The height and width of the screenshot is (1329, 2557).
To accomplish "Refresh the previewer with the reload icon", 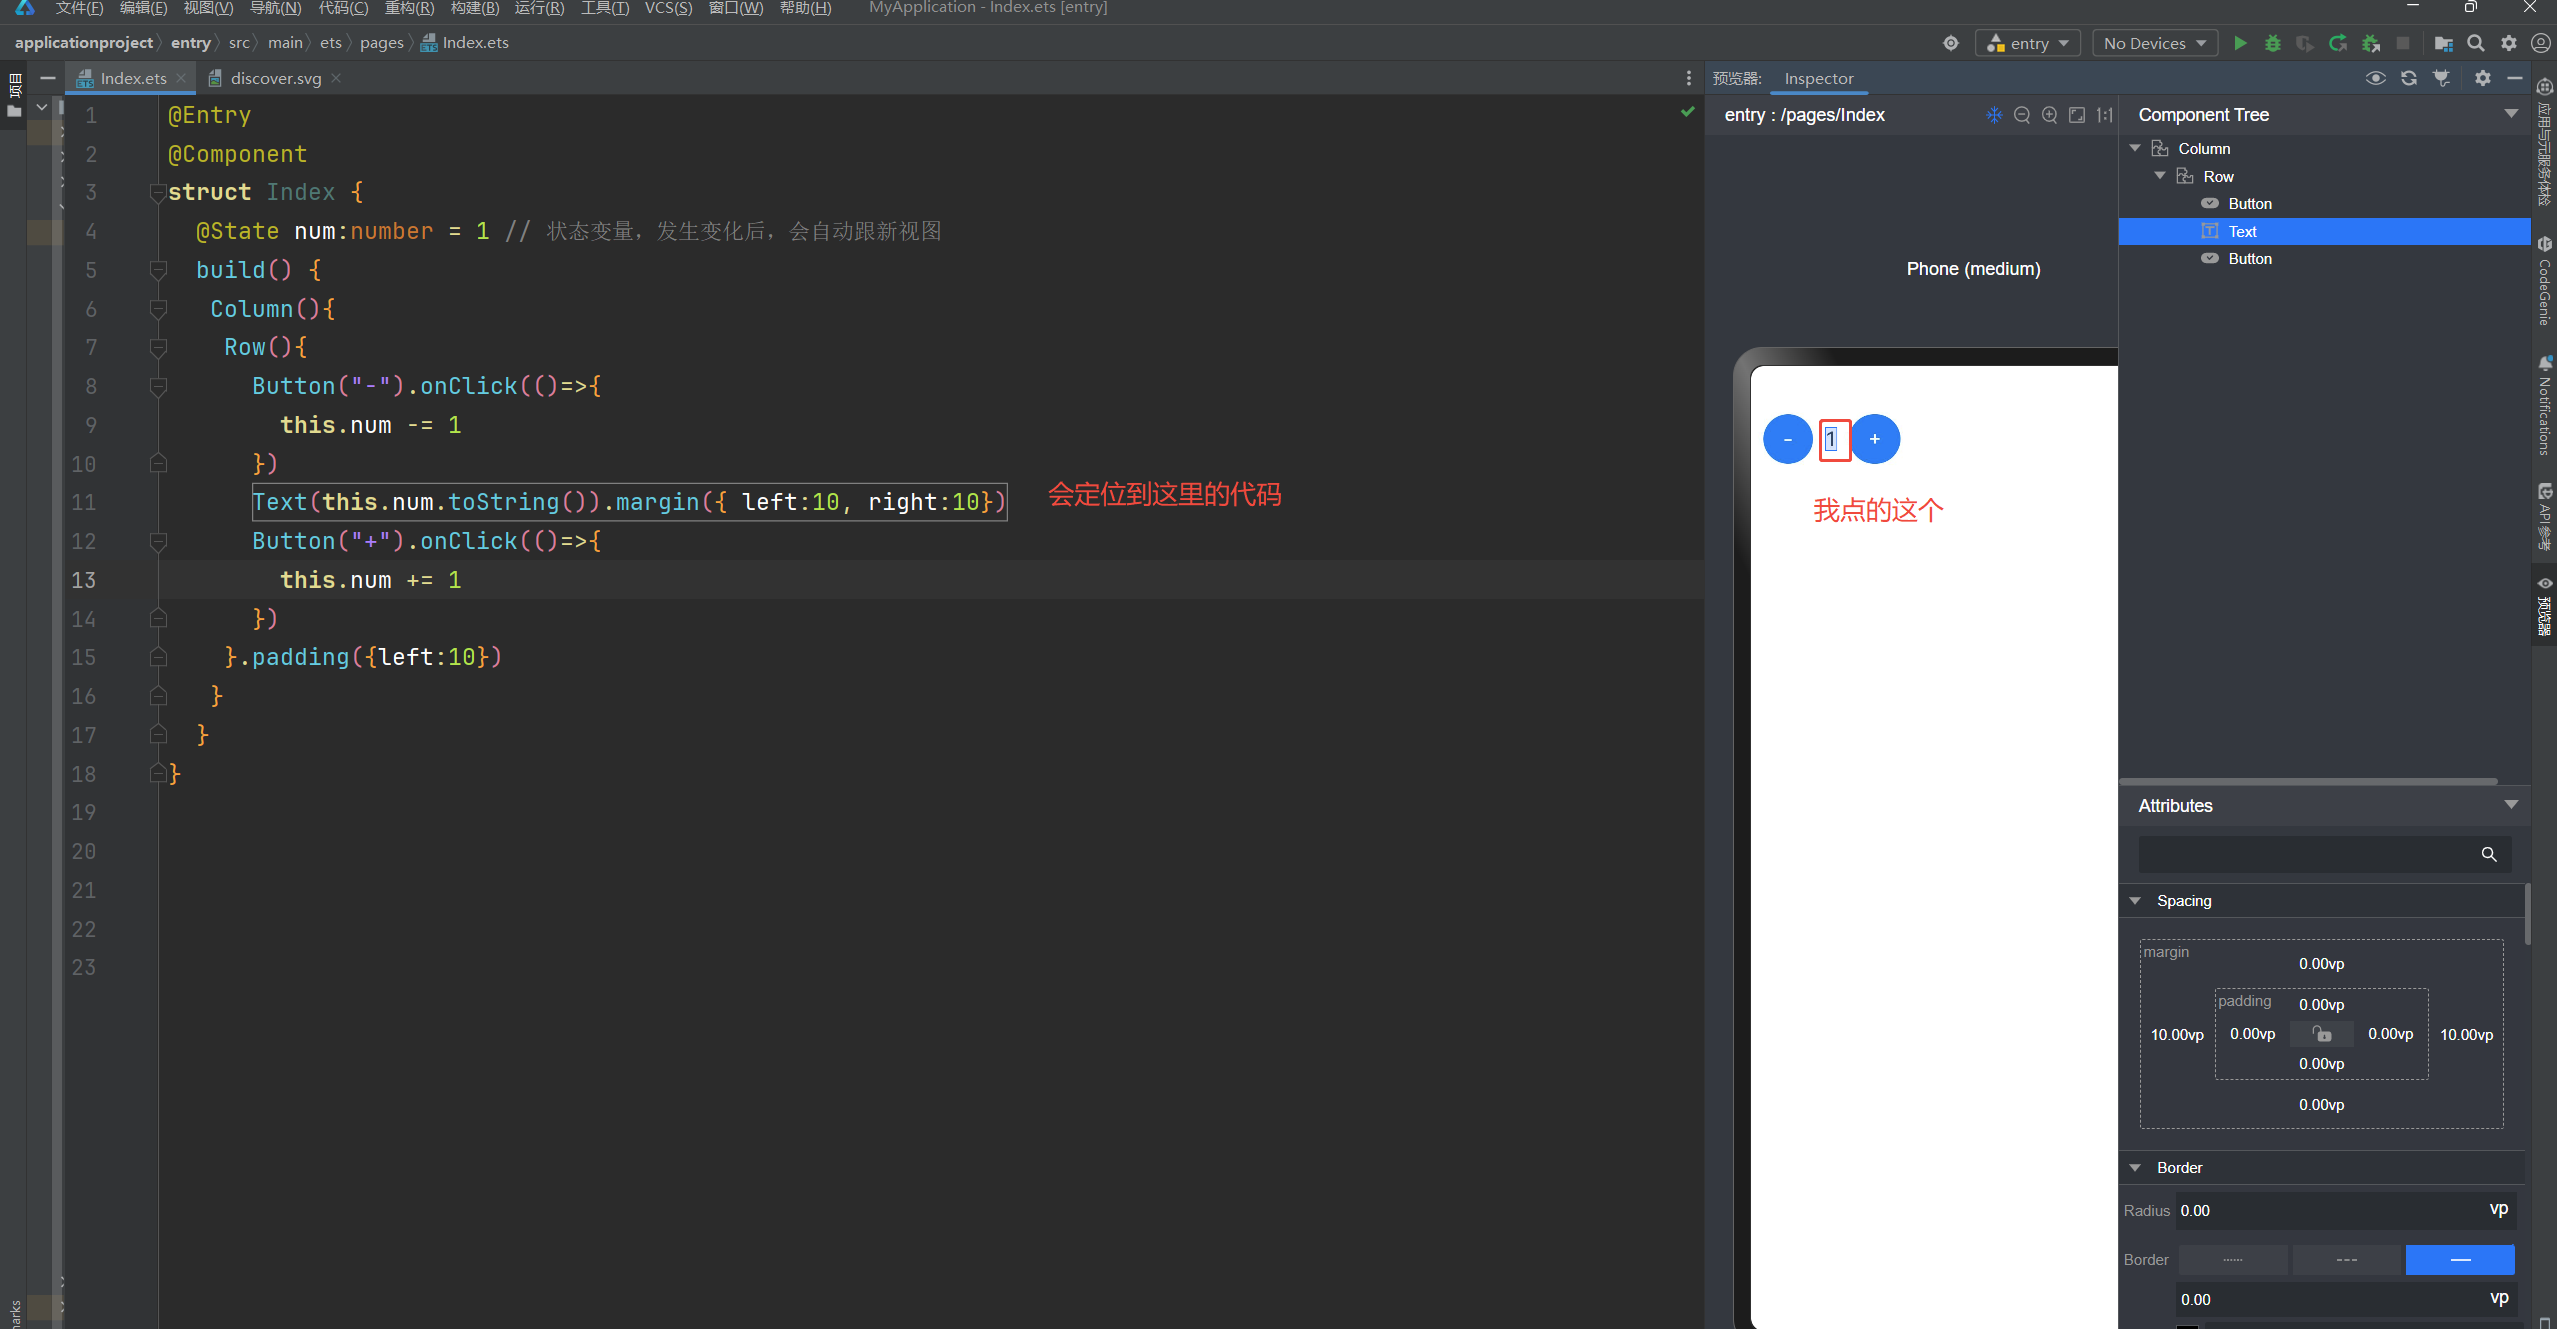I will [2409, 78].
